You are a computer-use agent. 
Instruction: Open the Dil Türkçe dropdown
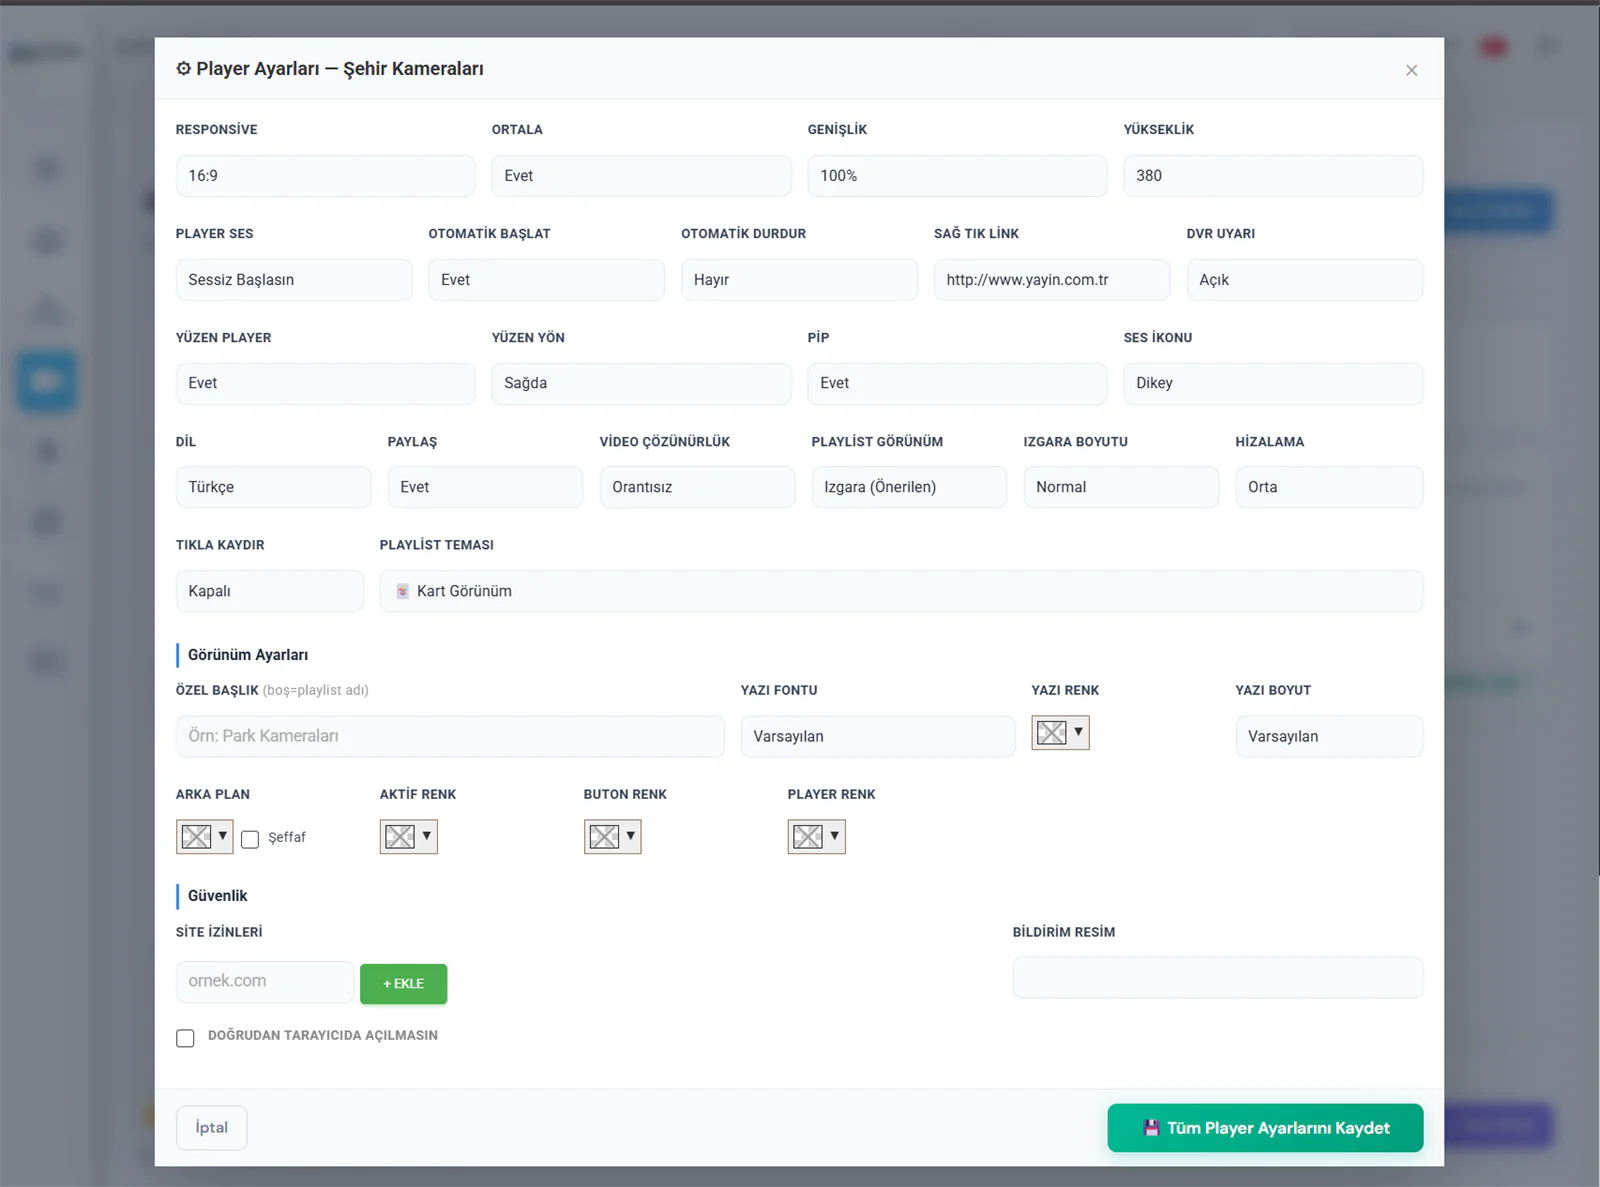click(273, 487)
